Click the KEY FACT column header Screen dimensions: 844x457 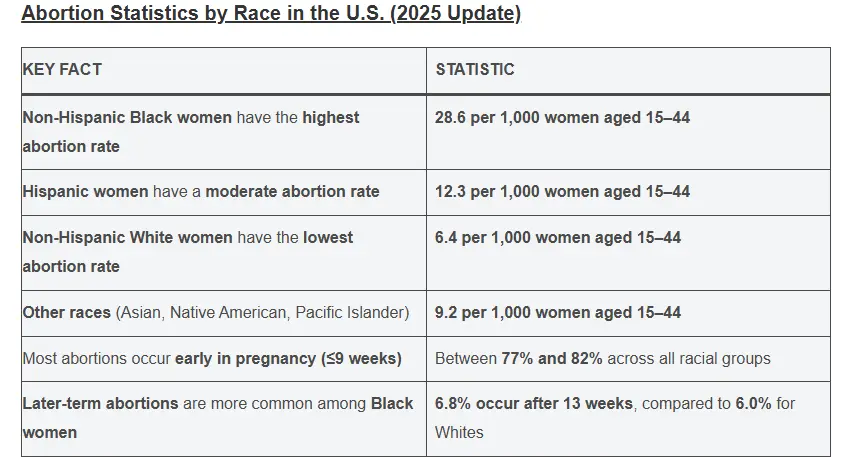coord(62,70)
